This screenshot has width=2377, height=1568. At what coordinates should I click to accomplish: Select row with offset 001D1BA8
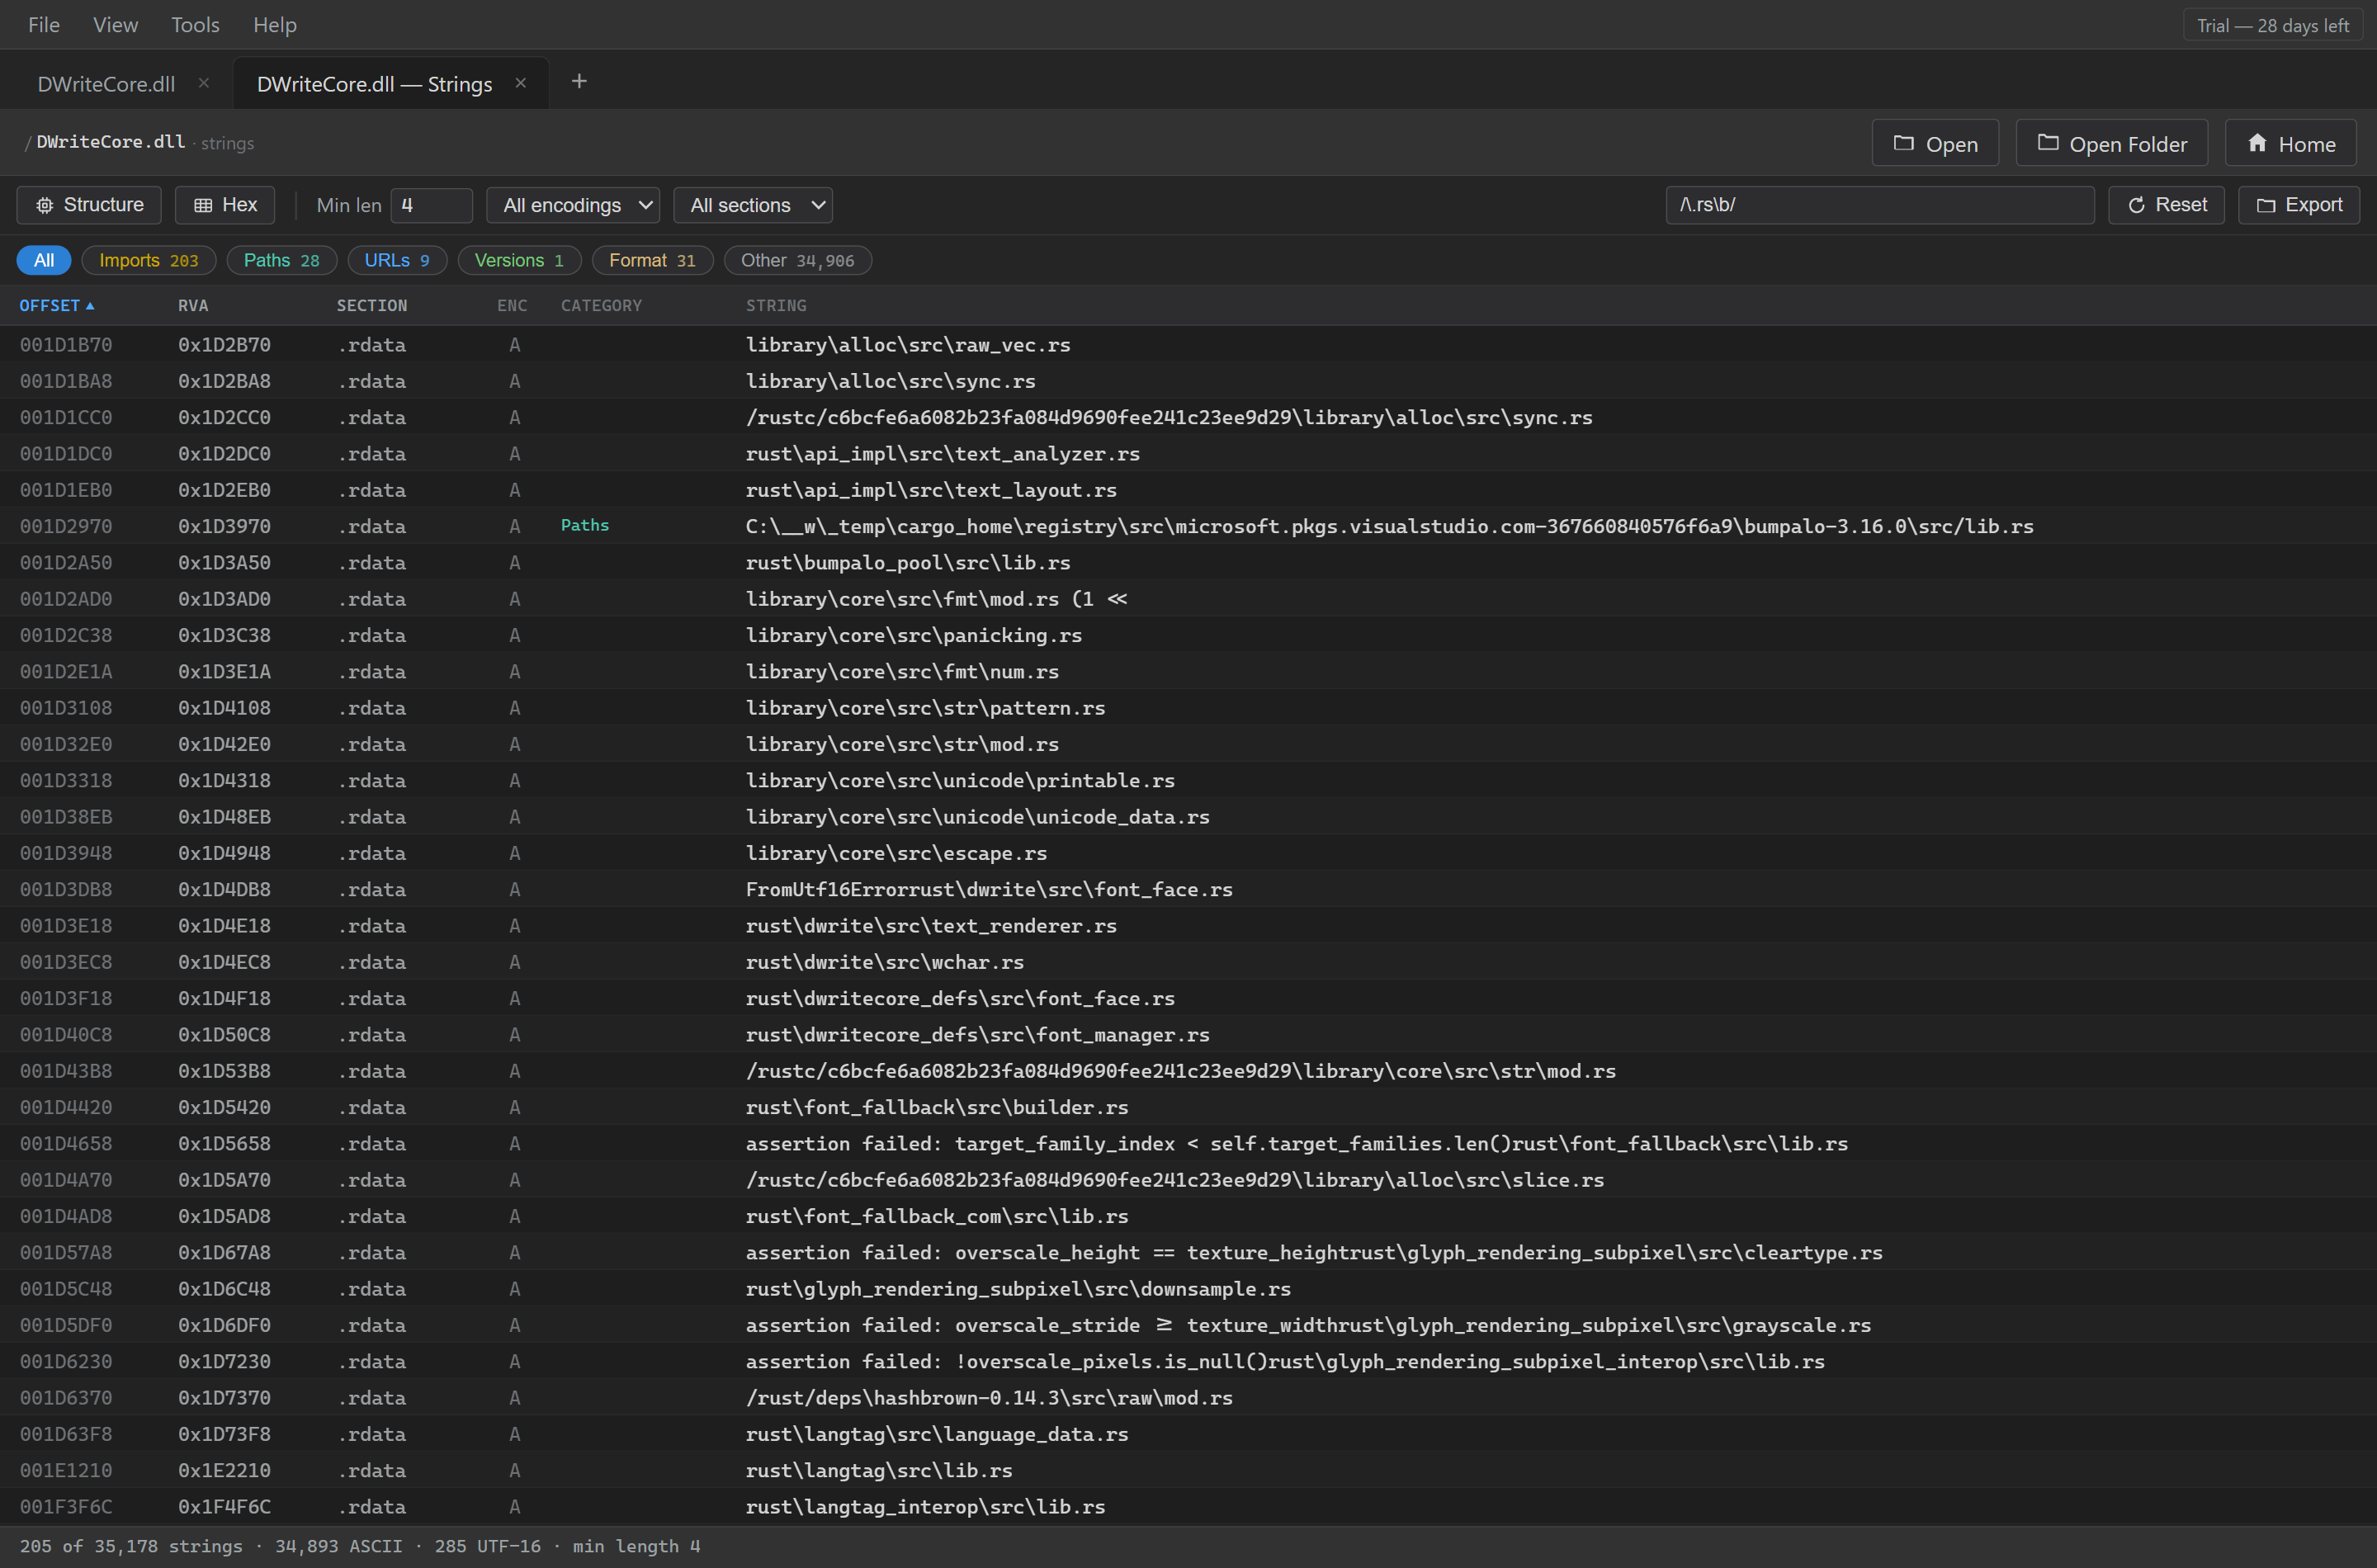click(x=1188, y=381)
